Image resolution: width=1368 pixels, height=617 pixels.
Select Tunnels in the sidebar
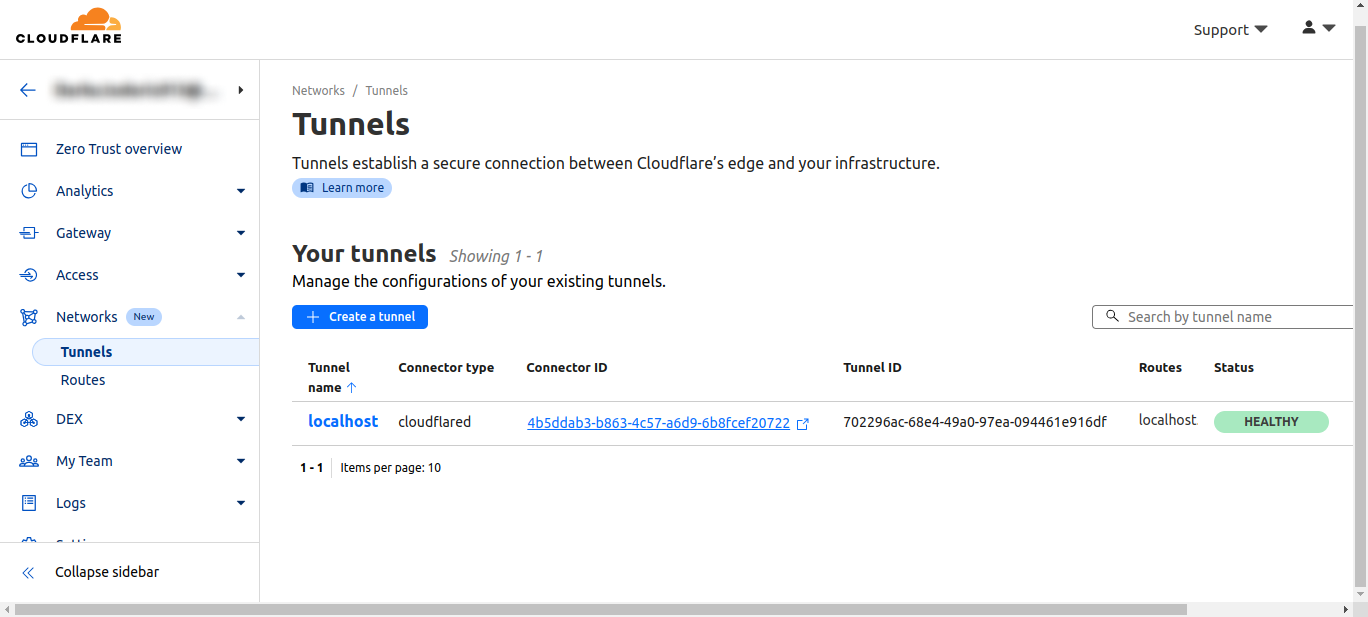[x=86, y=352]
